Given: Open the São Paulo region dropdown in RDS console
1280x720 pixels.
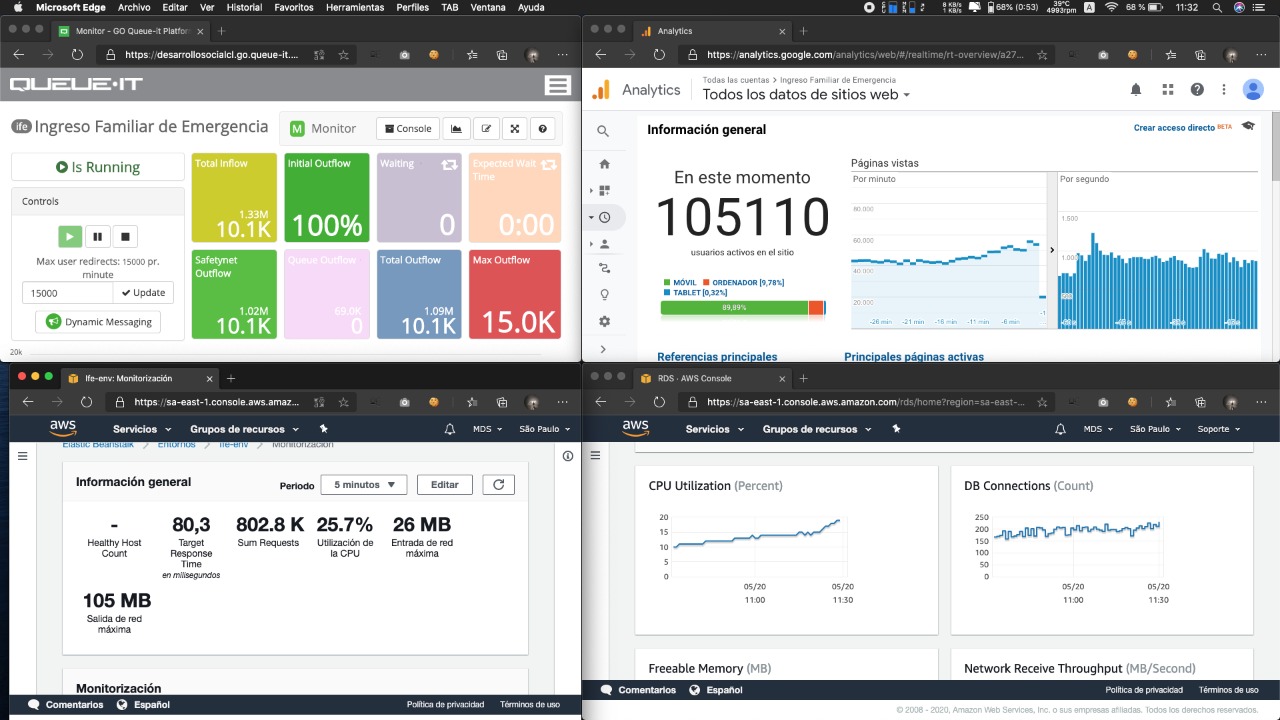Looking at the screenshot, I should [1155, 429].
